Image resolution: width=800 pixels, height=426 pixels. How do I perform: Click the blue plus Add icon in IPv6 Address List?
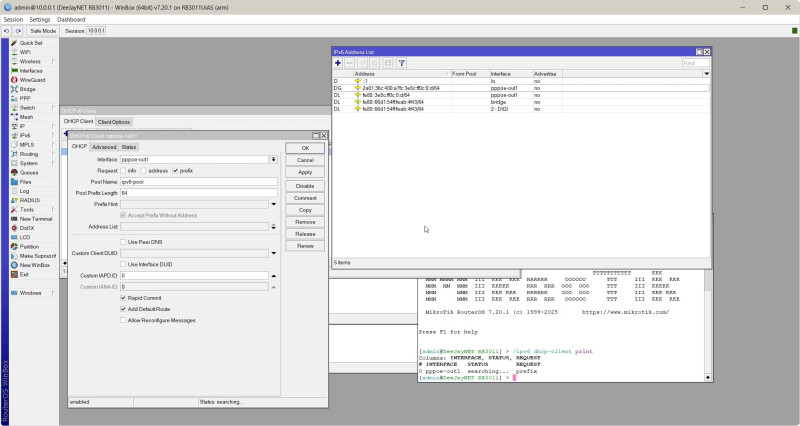pyautogui.click(x=338, y=63)
